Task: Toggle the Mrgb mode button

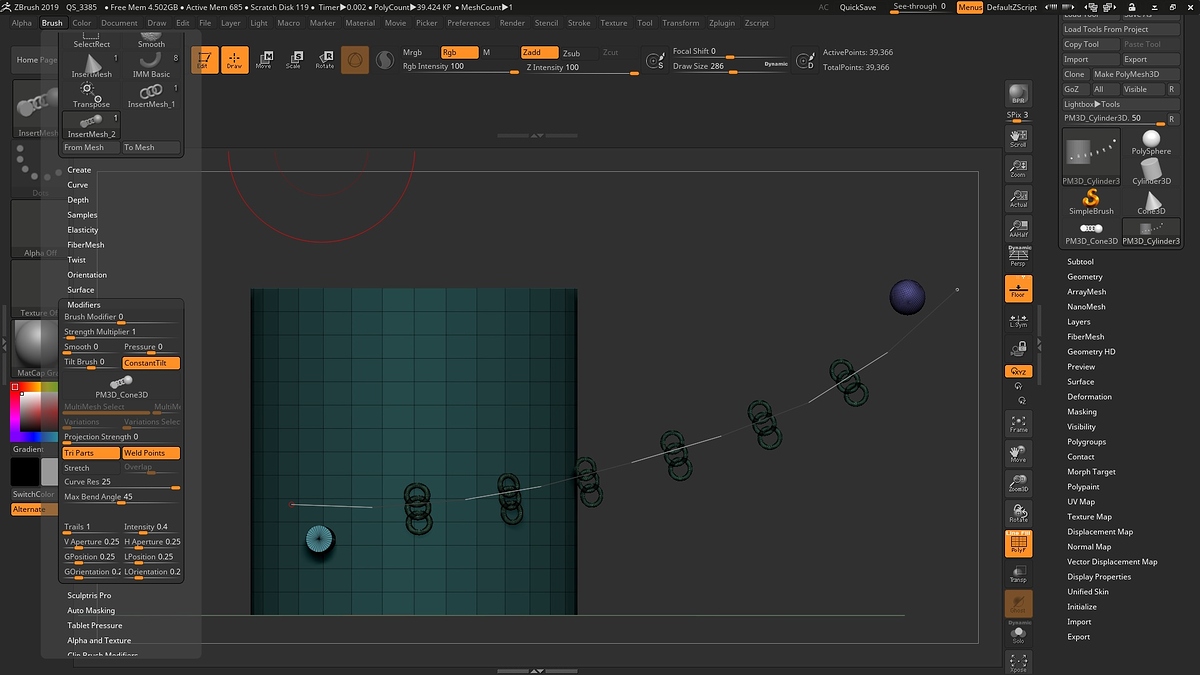Action: [412, 52]
